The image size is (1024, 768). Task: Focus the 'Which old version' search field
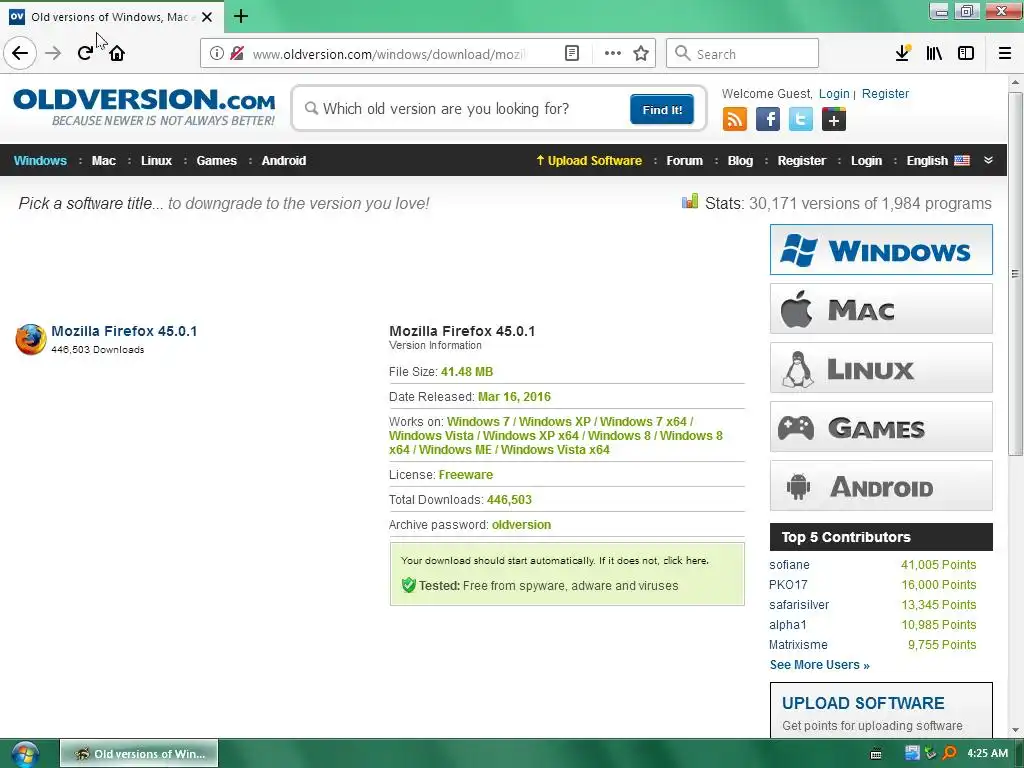[464, 108]
